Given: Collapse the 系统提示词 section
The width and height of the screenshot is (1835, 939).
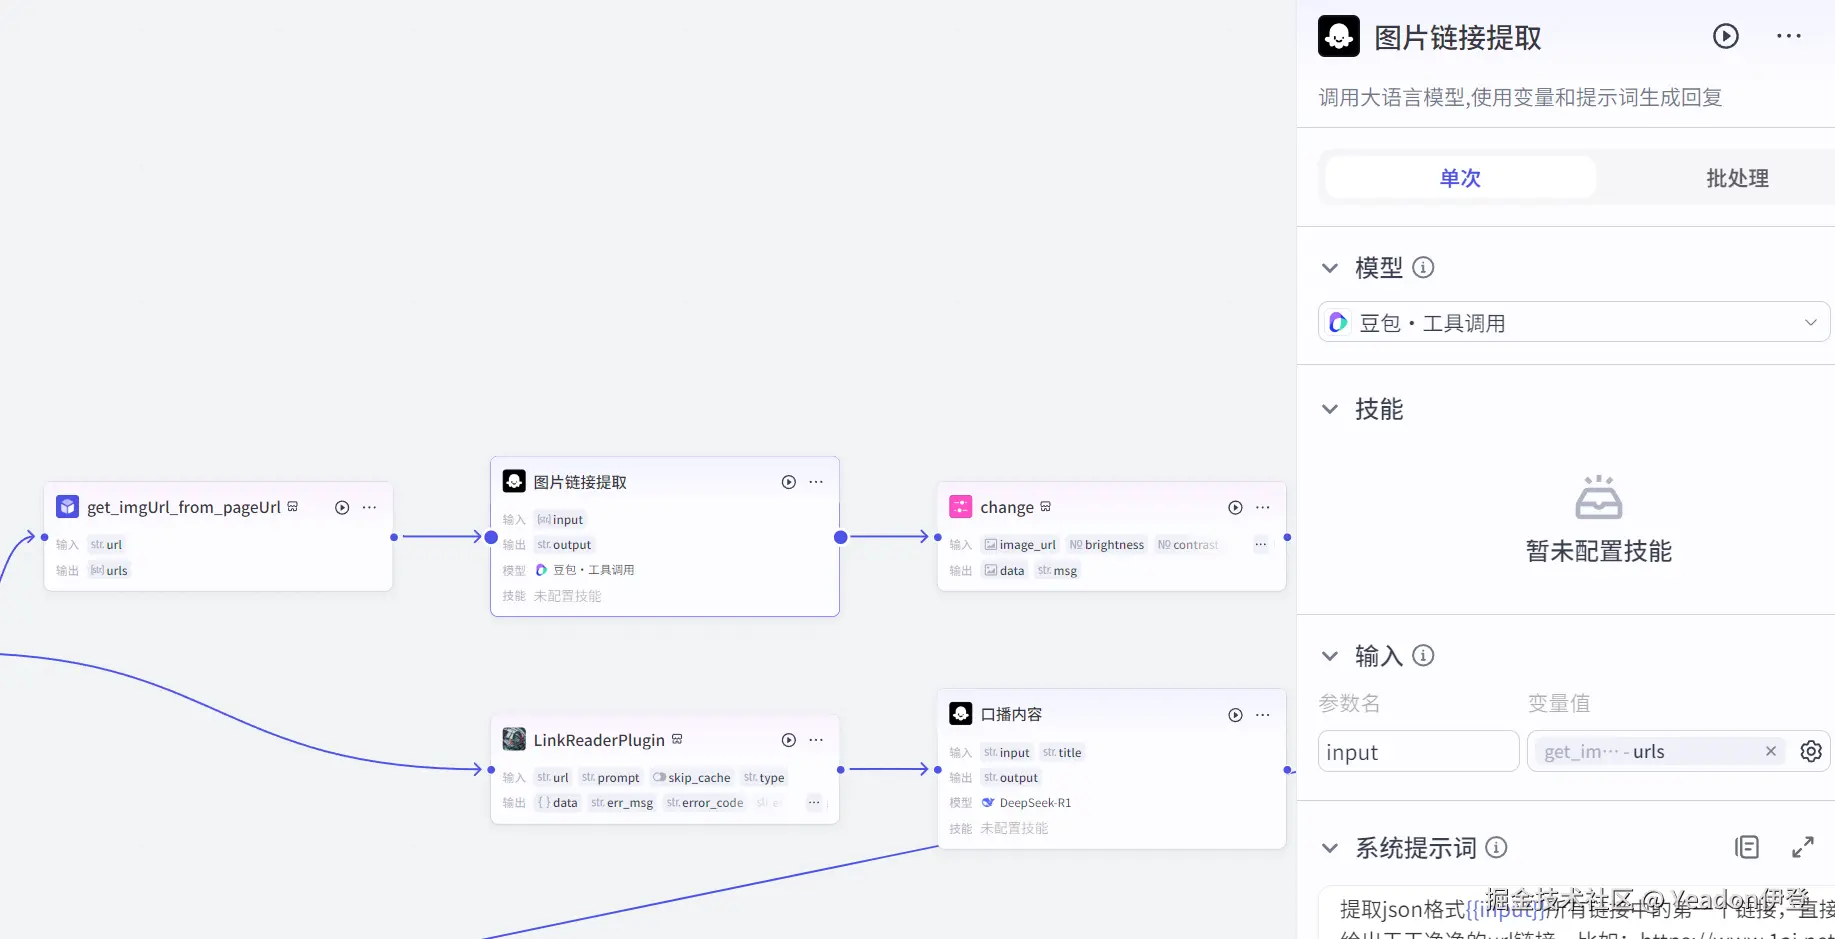Looking at the screenshot, I should coord(1330,848).
